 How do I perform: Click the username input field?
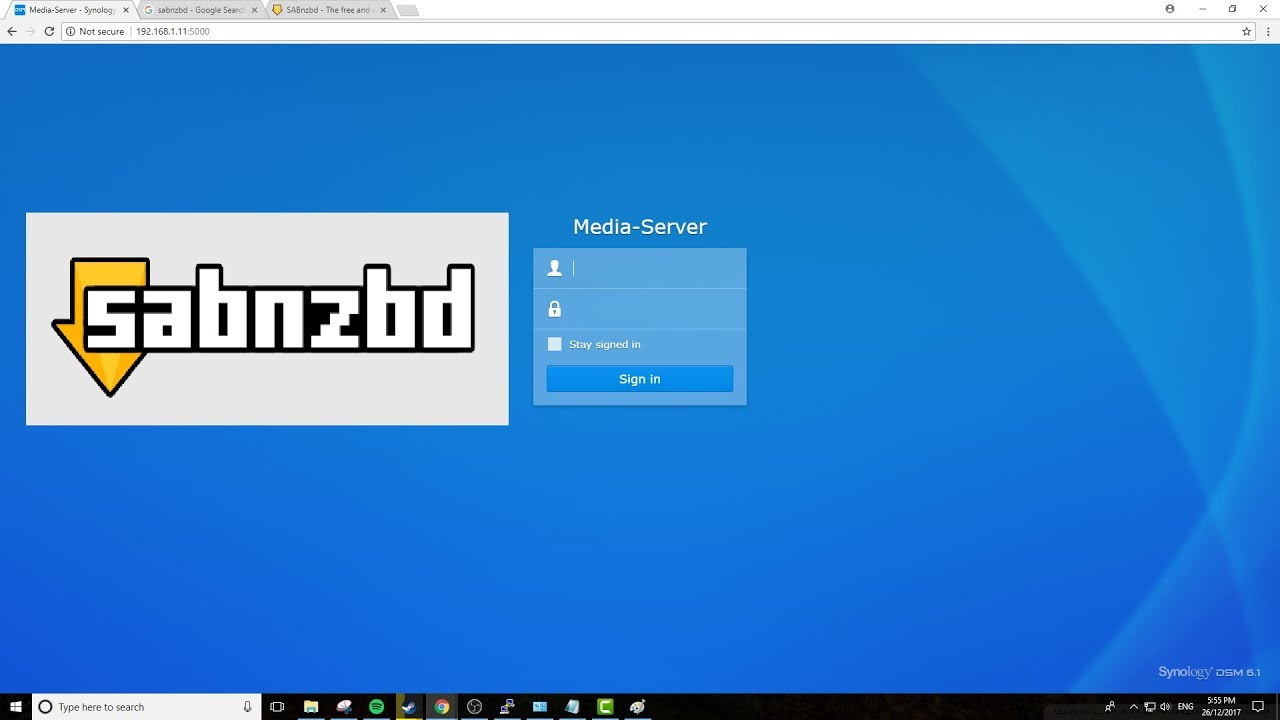[x=640, y=268]
